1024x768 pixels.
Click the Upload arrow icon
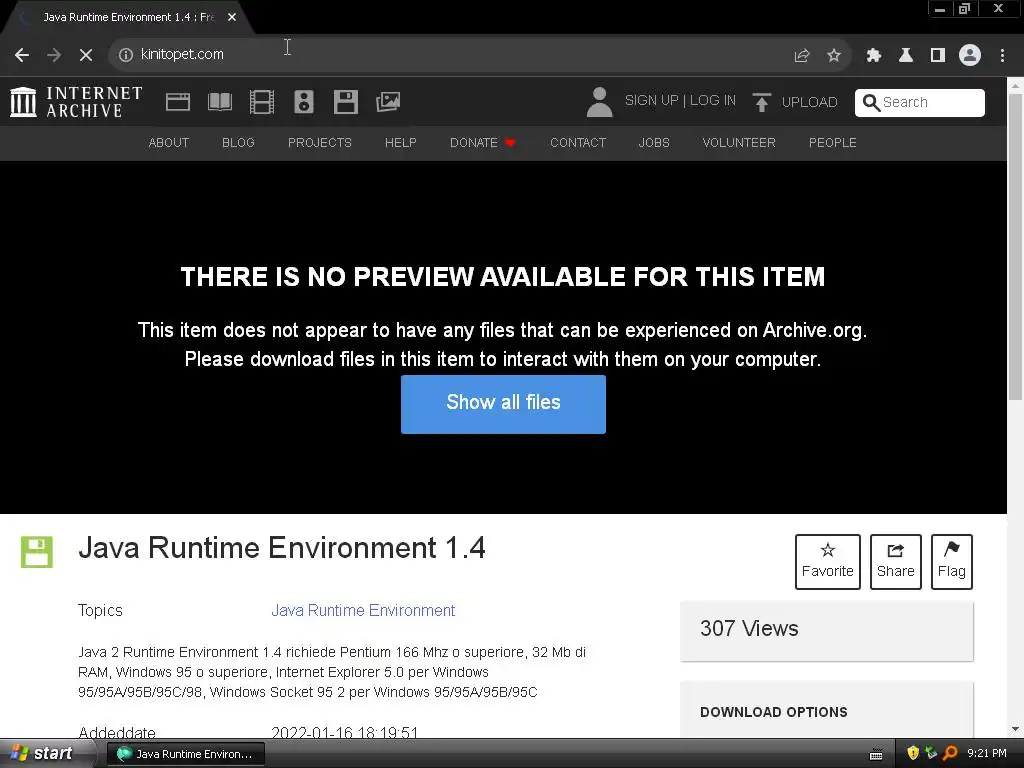[761, 102]
